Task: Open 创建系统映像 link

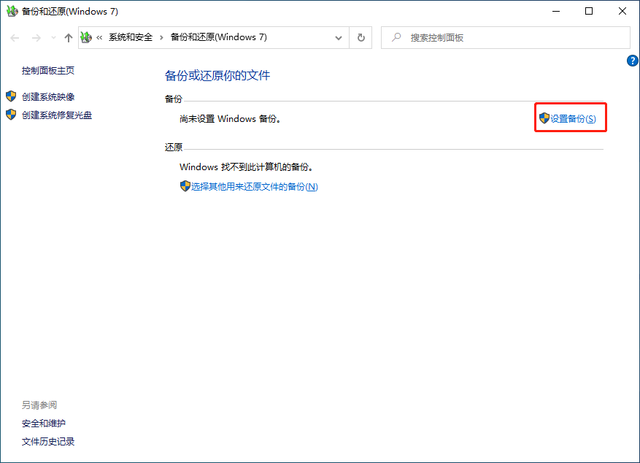Action: point(48,97)
